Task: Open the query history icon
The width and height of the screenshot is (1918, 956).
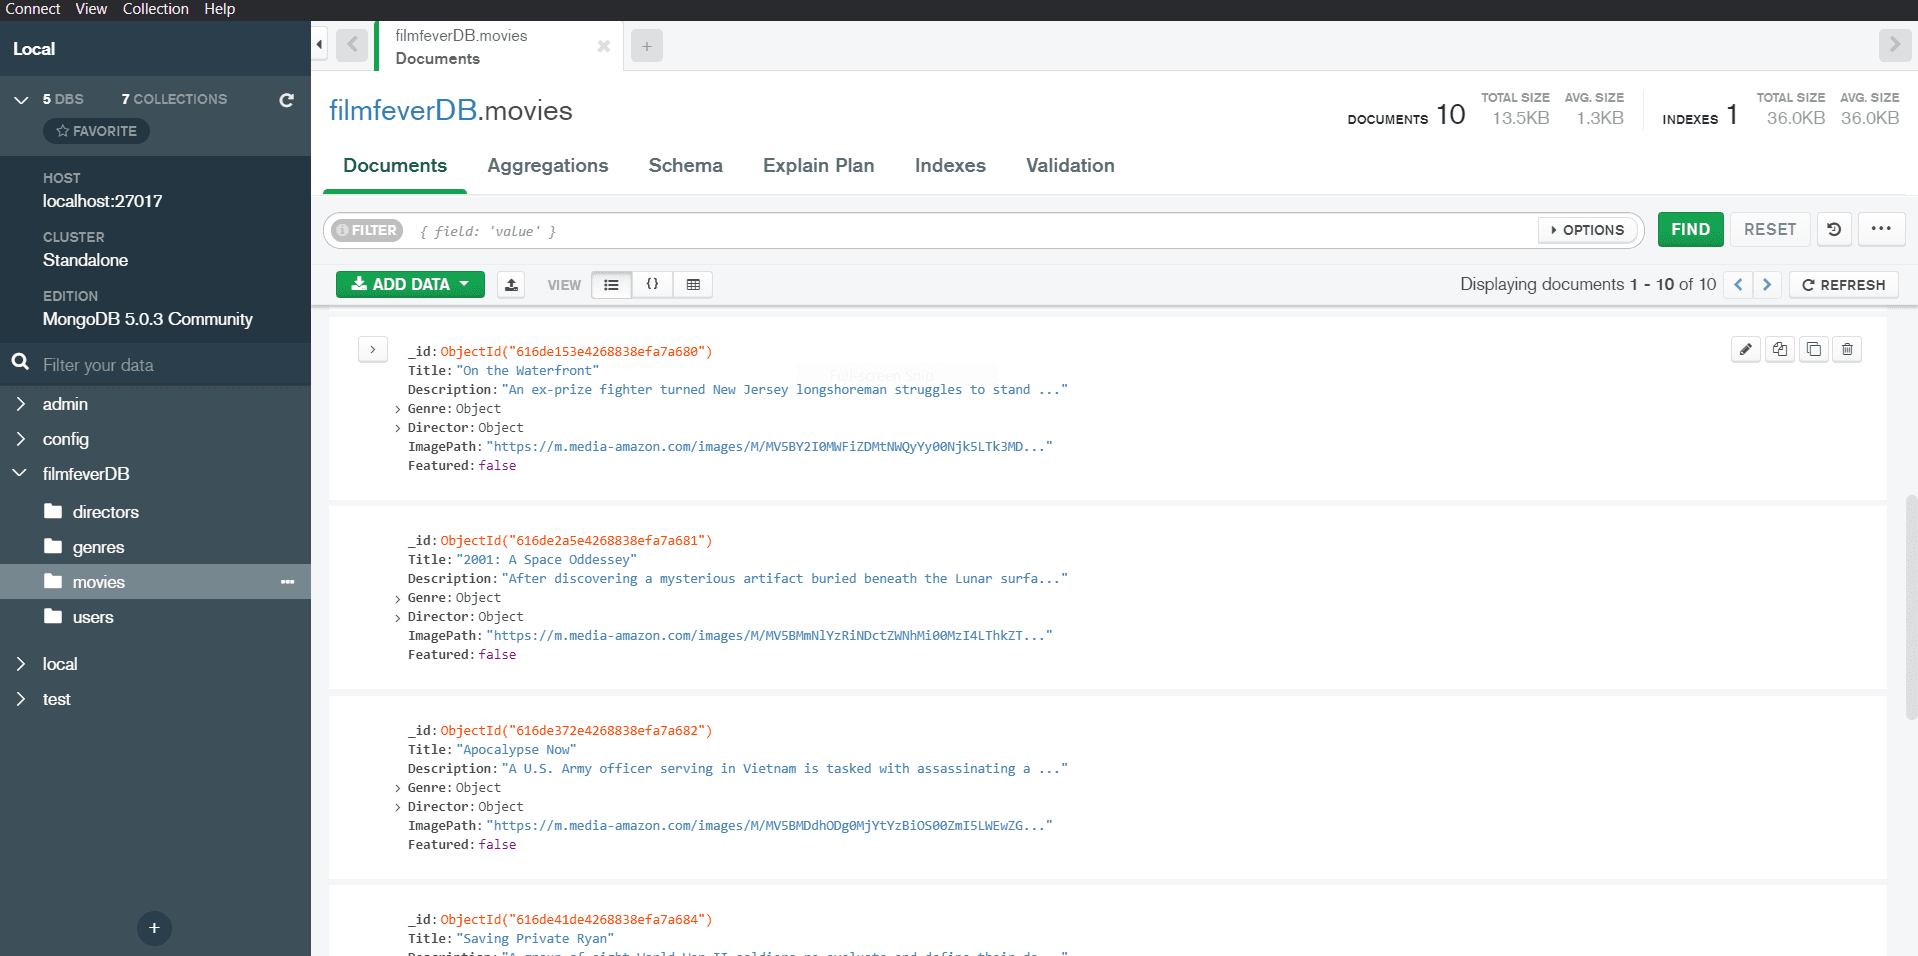Action: 1834,229
